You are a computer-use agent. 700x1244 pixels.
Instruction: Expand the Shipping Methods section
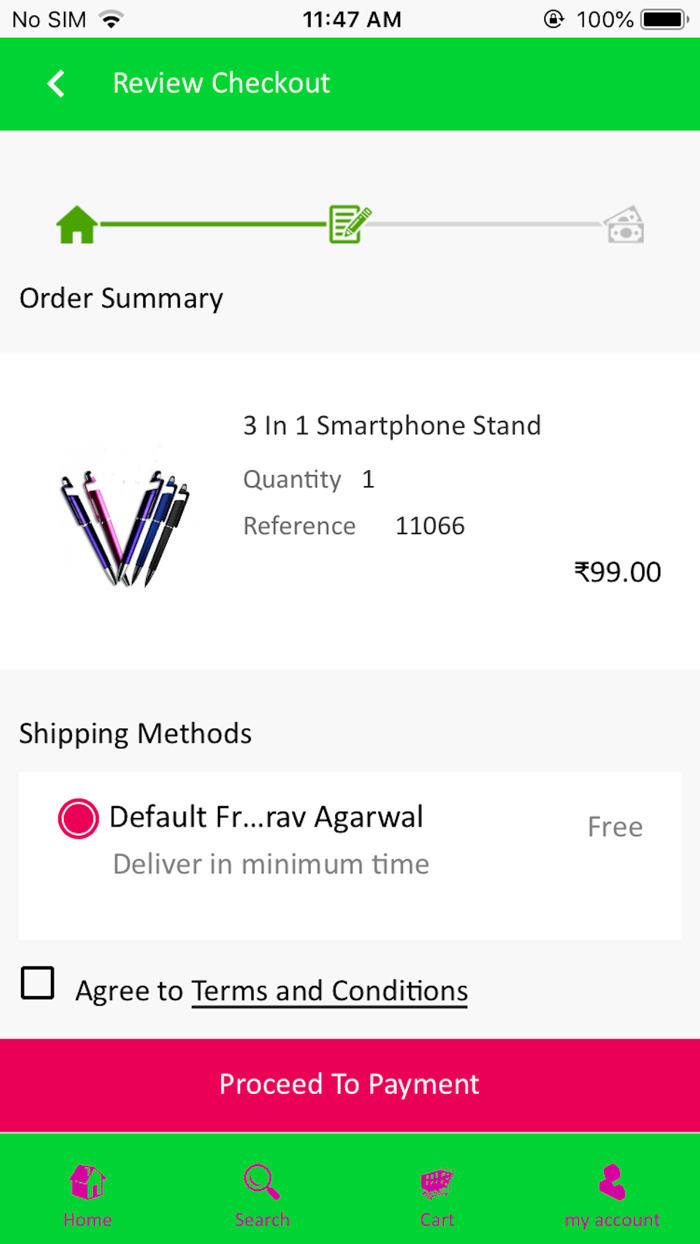135,734
